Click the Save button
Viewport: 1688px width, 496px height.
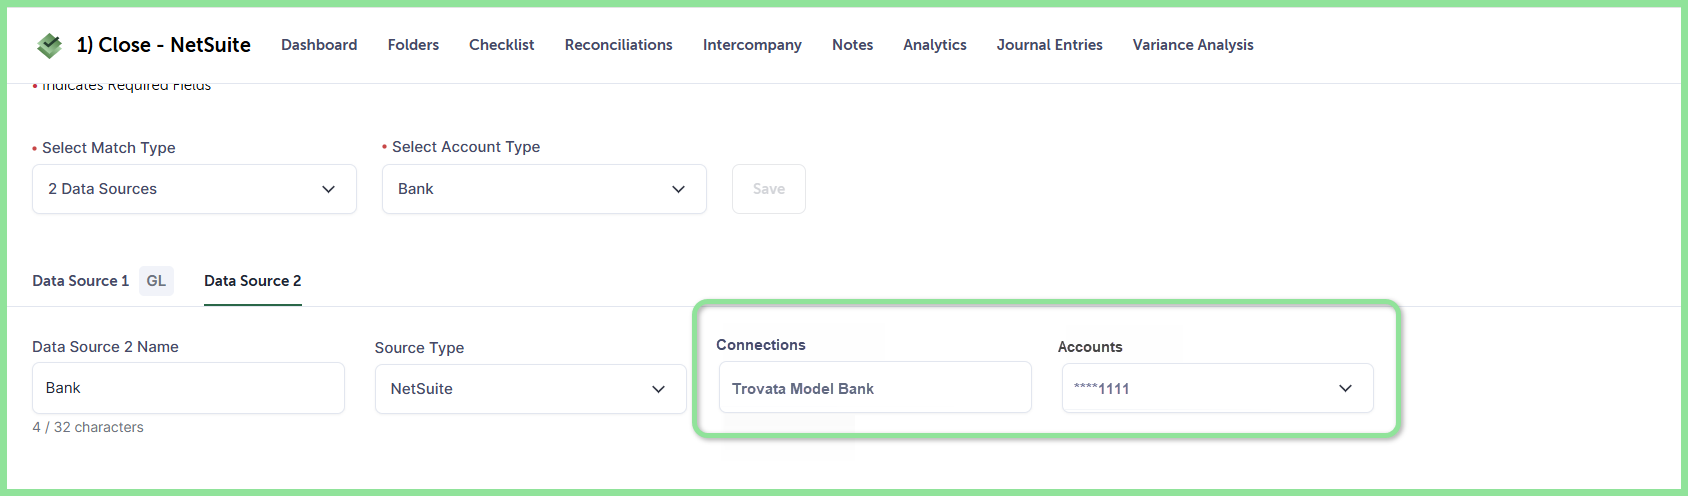pyautogui.click(x=769, y=189)
